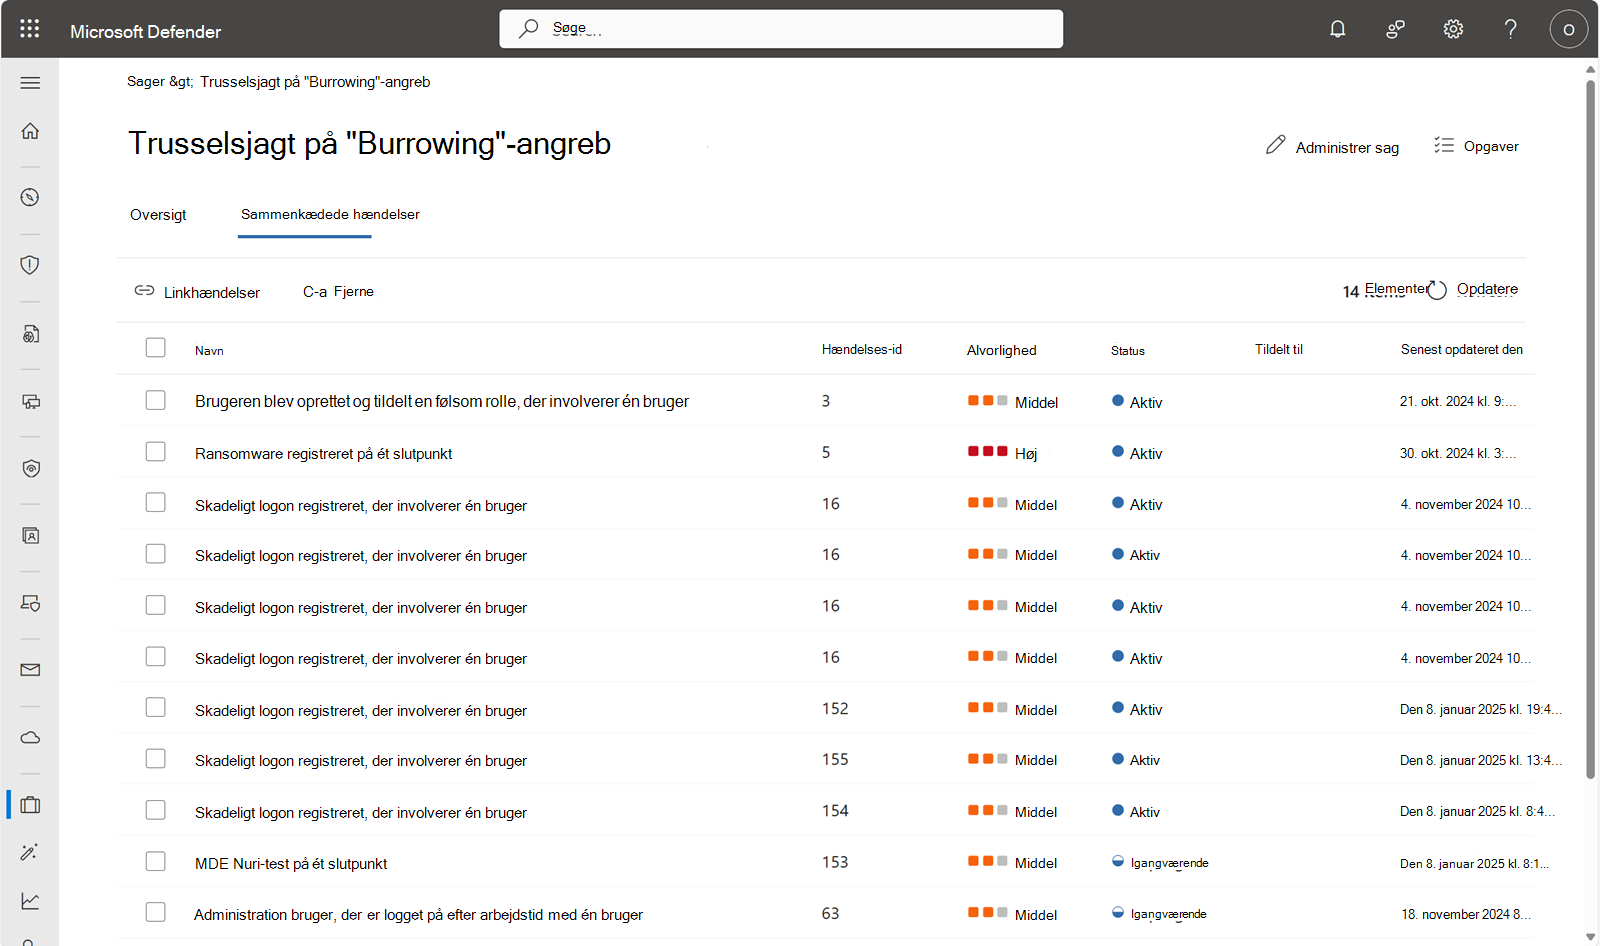
Task: Check the row with incident ID 154
Action: tap(155, 809)
